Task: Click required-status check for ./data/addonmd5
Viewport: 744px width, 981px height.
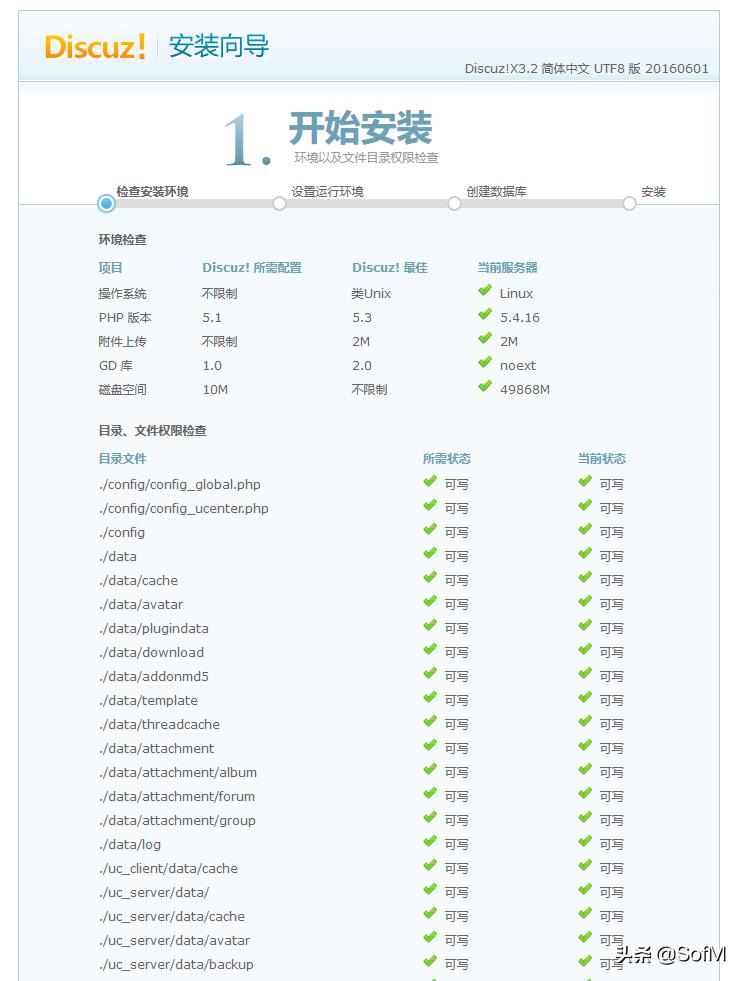Action: pos(430,673)
